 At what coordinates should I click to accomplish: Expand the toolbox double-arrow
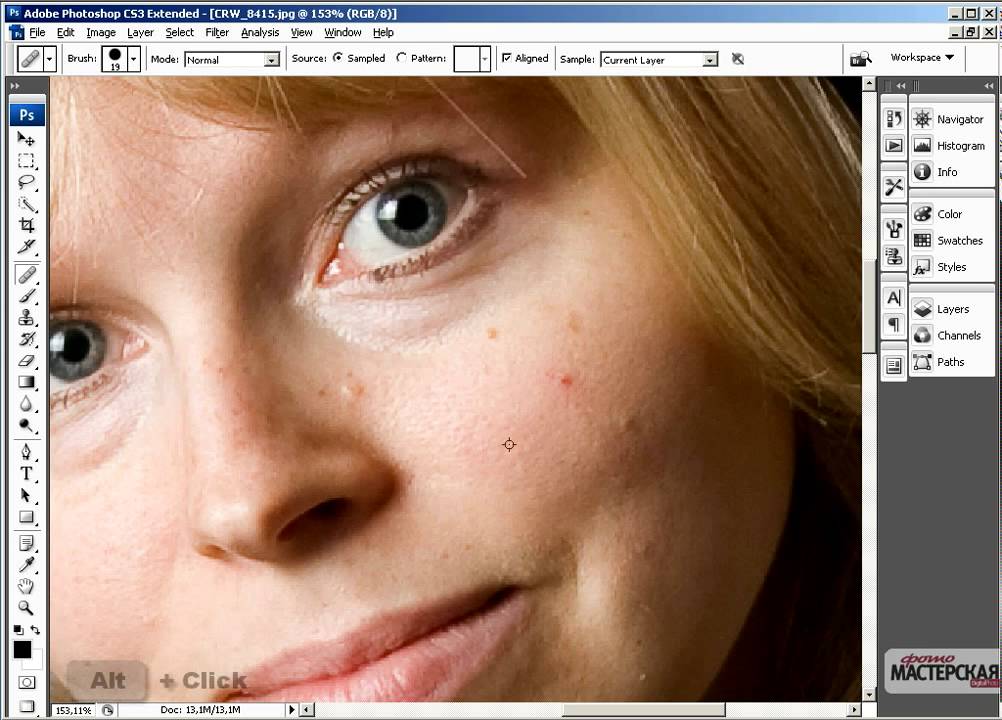(x=15, y=86)
